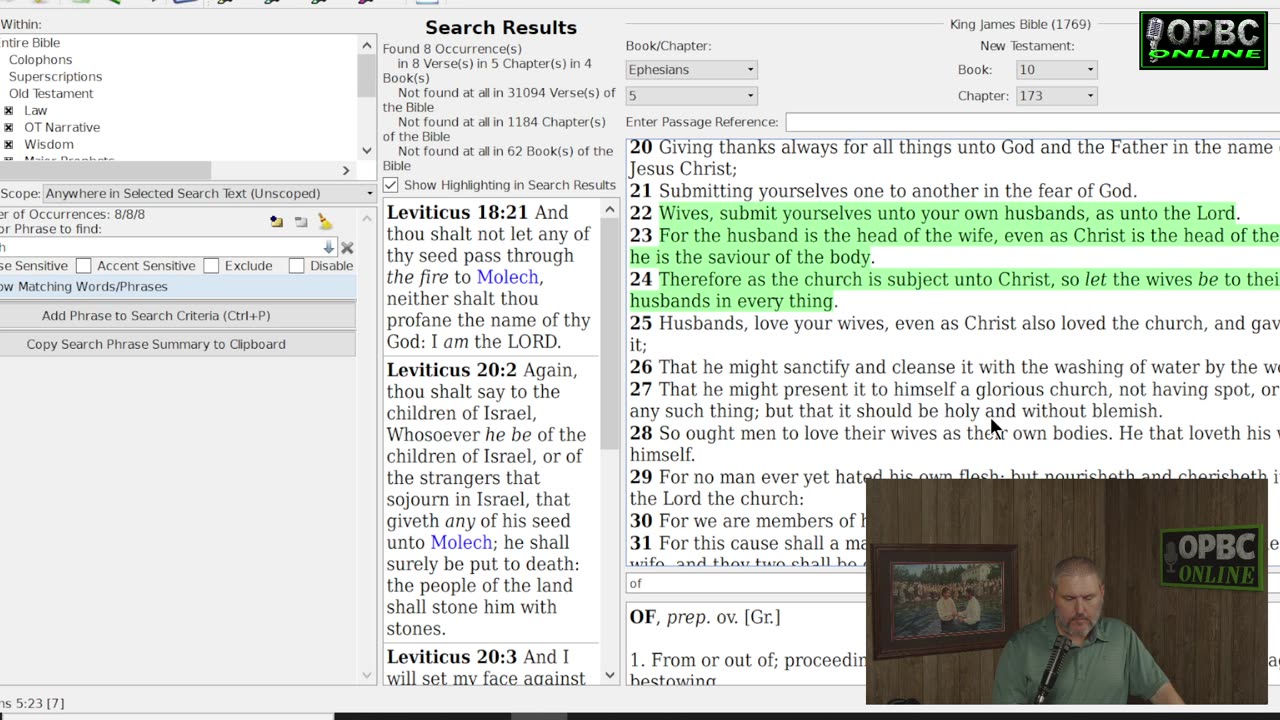Click the search results scroll up arrow
The width and height of the screenshot is (1280, 720).
point(610,210)
